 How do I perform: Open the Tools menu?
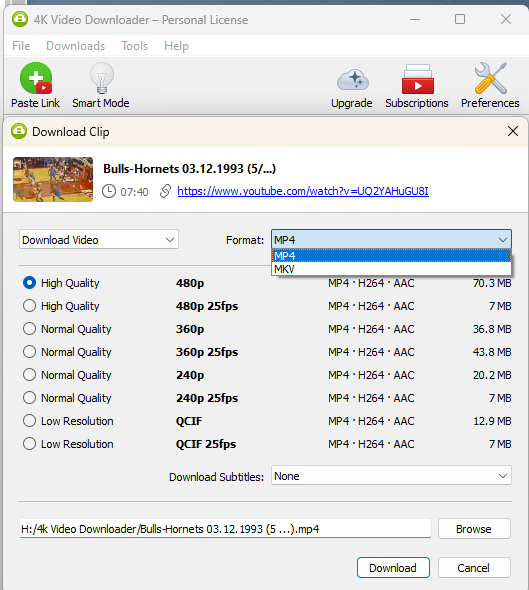[134, 46]
